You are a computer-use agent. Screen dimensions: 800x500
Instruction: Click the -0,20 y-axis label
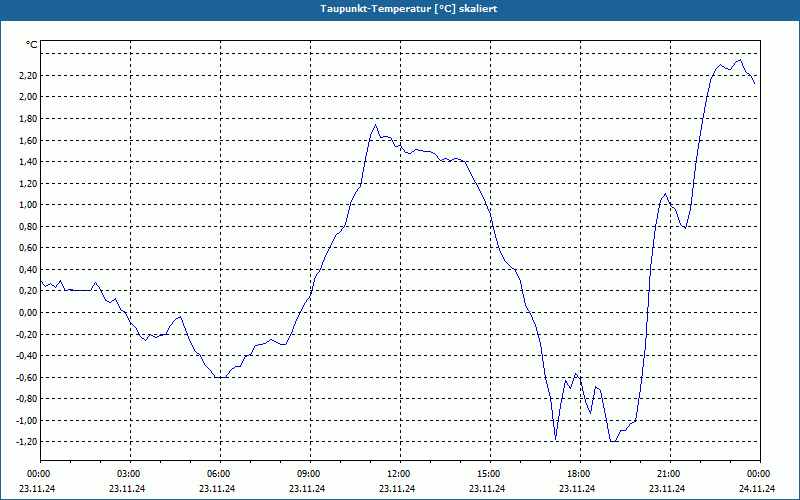pos(28,334)
